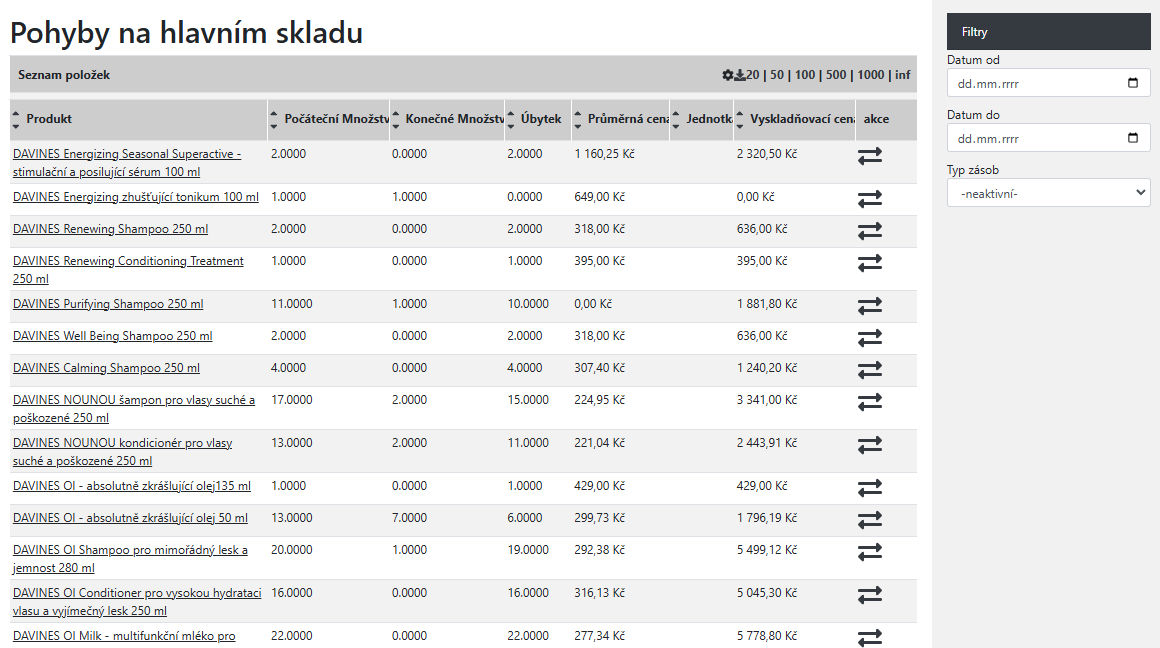The height and width of the screenshot is (648, 1160).
Task: Click transfer arrows for Well Being Shampoo
Action: click(869, 338)
